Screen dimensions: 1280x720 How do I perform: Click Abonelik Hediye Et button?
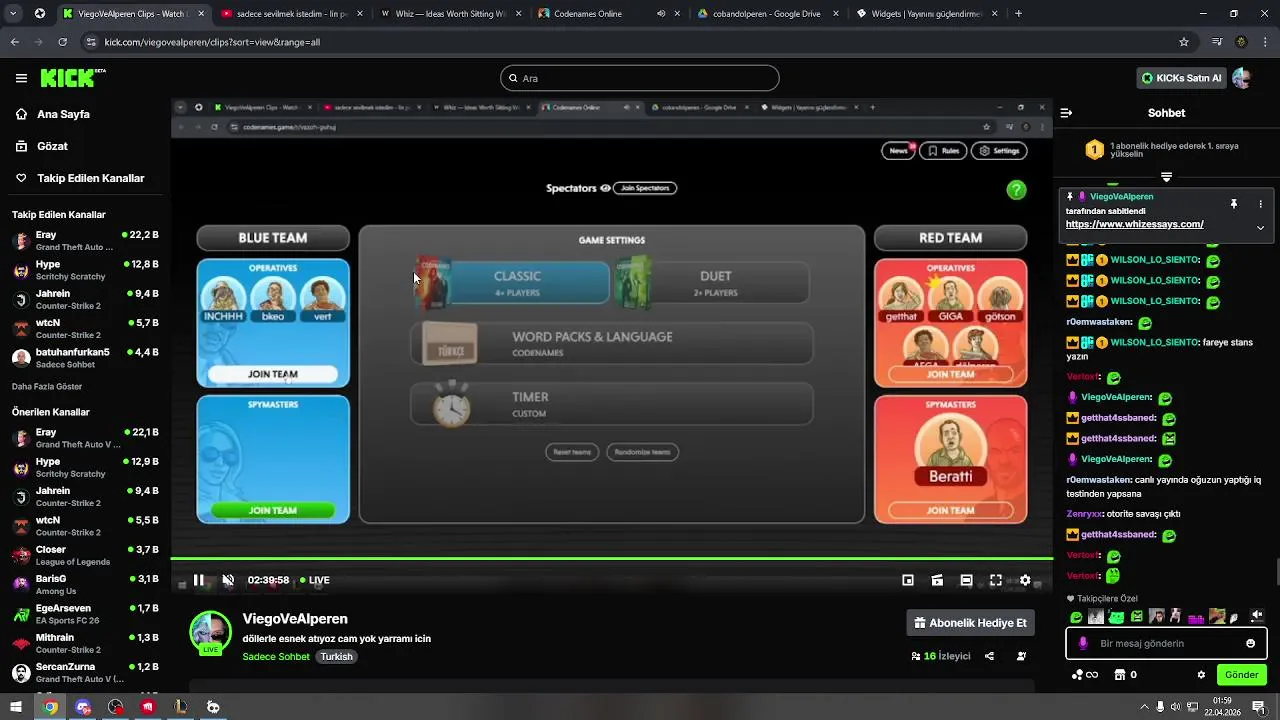(x=970, y=623)
